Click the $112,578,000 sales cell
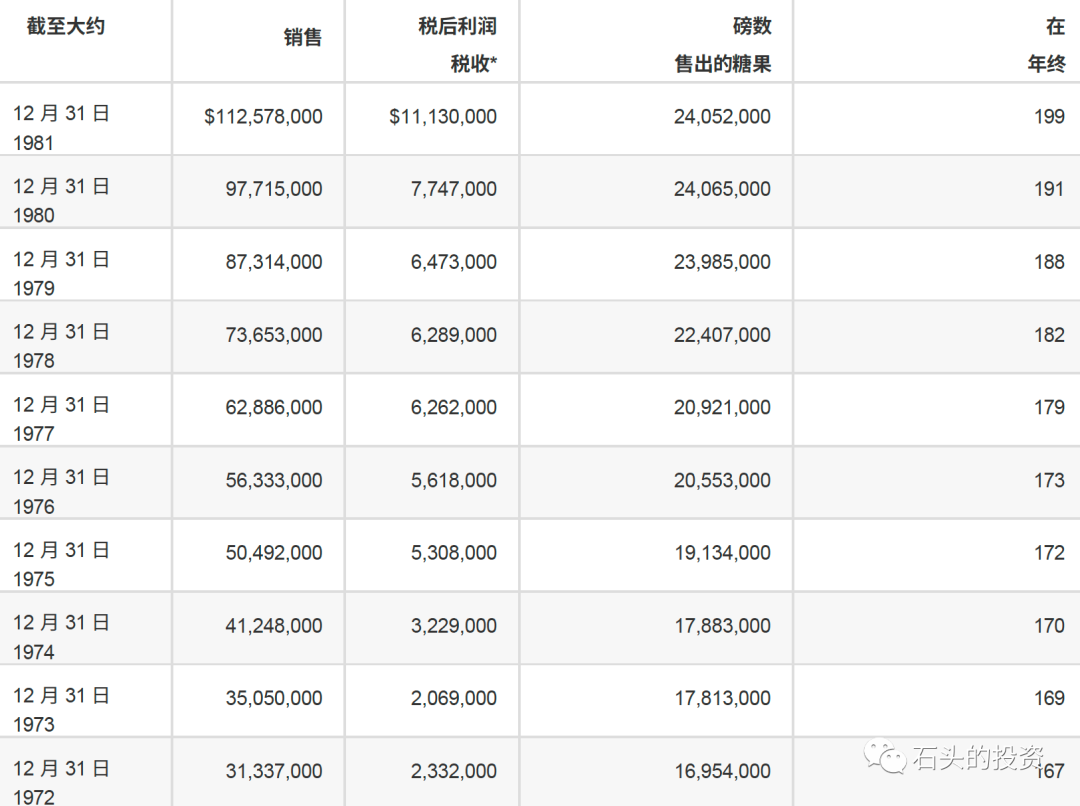This screenshot has width=1080, height=806. click(x=264, y=117)
